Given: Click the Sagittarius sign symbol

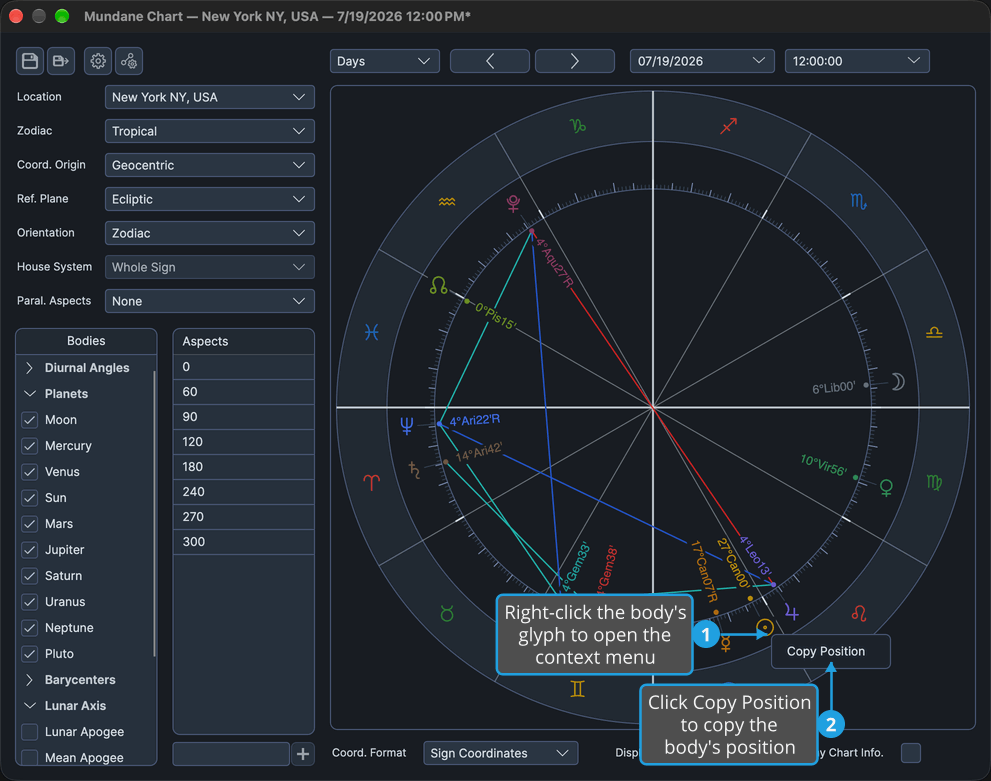Looking at the screenshot, I should click(729, 126).
